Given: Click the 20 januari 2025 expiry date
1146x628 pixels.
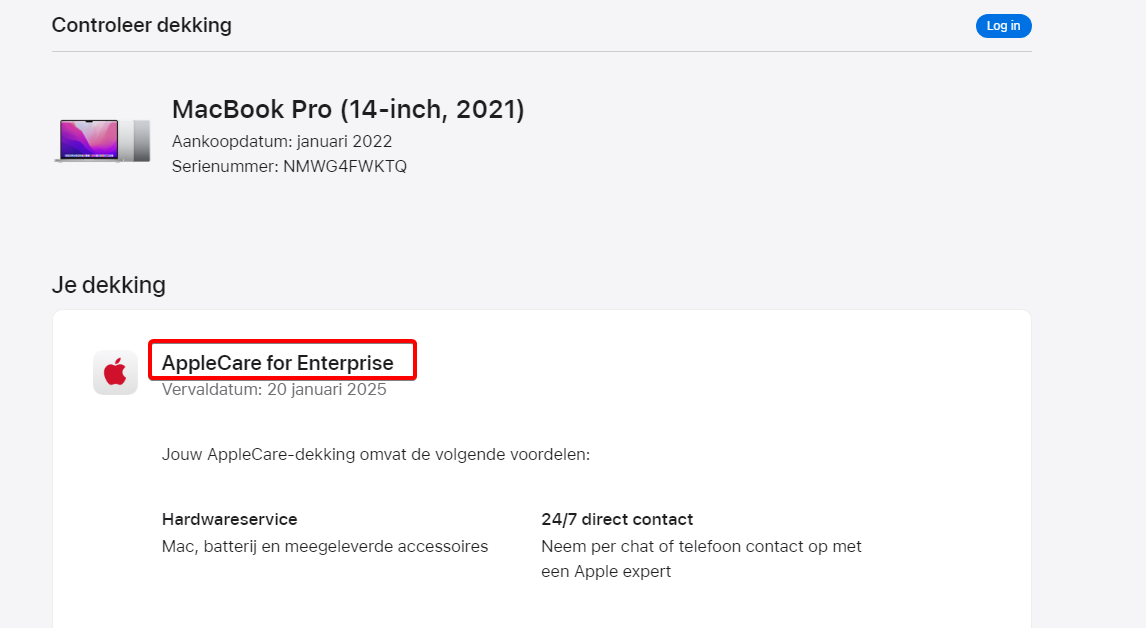Looking at the screenshot, I should click(x=326, y=390).
